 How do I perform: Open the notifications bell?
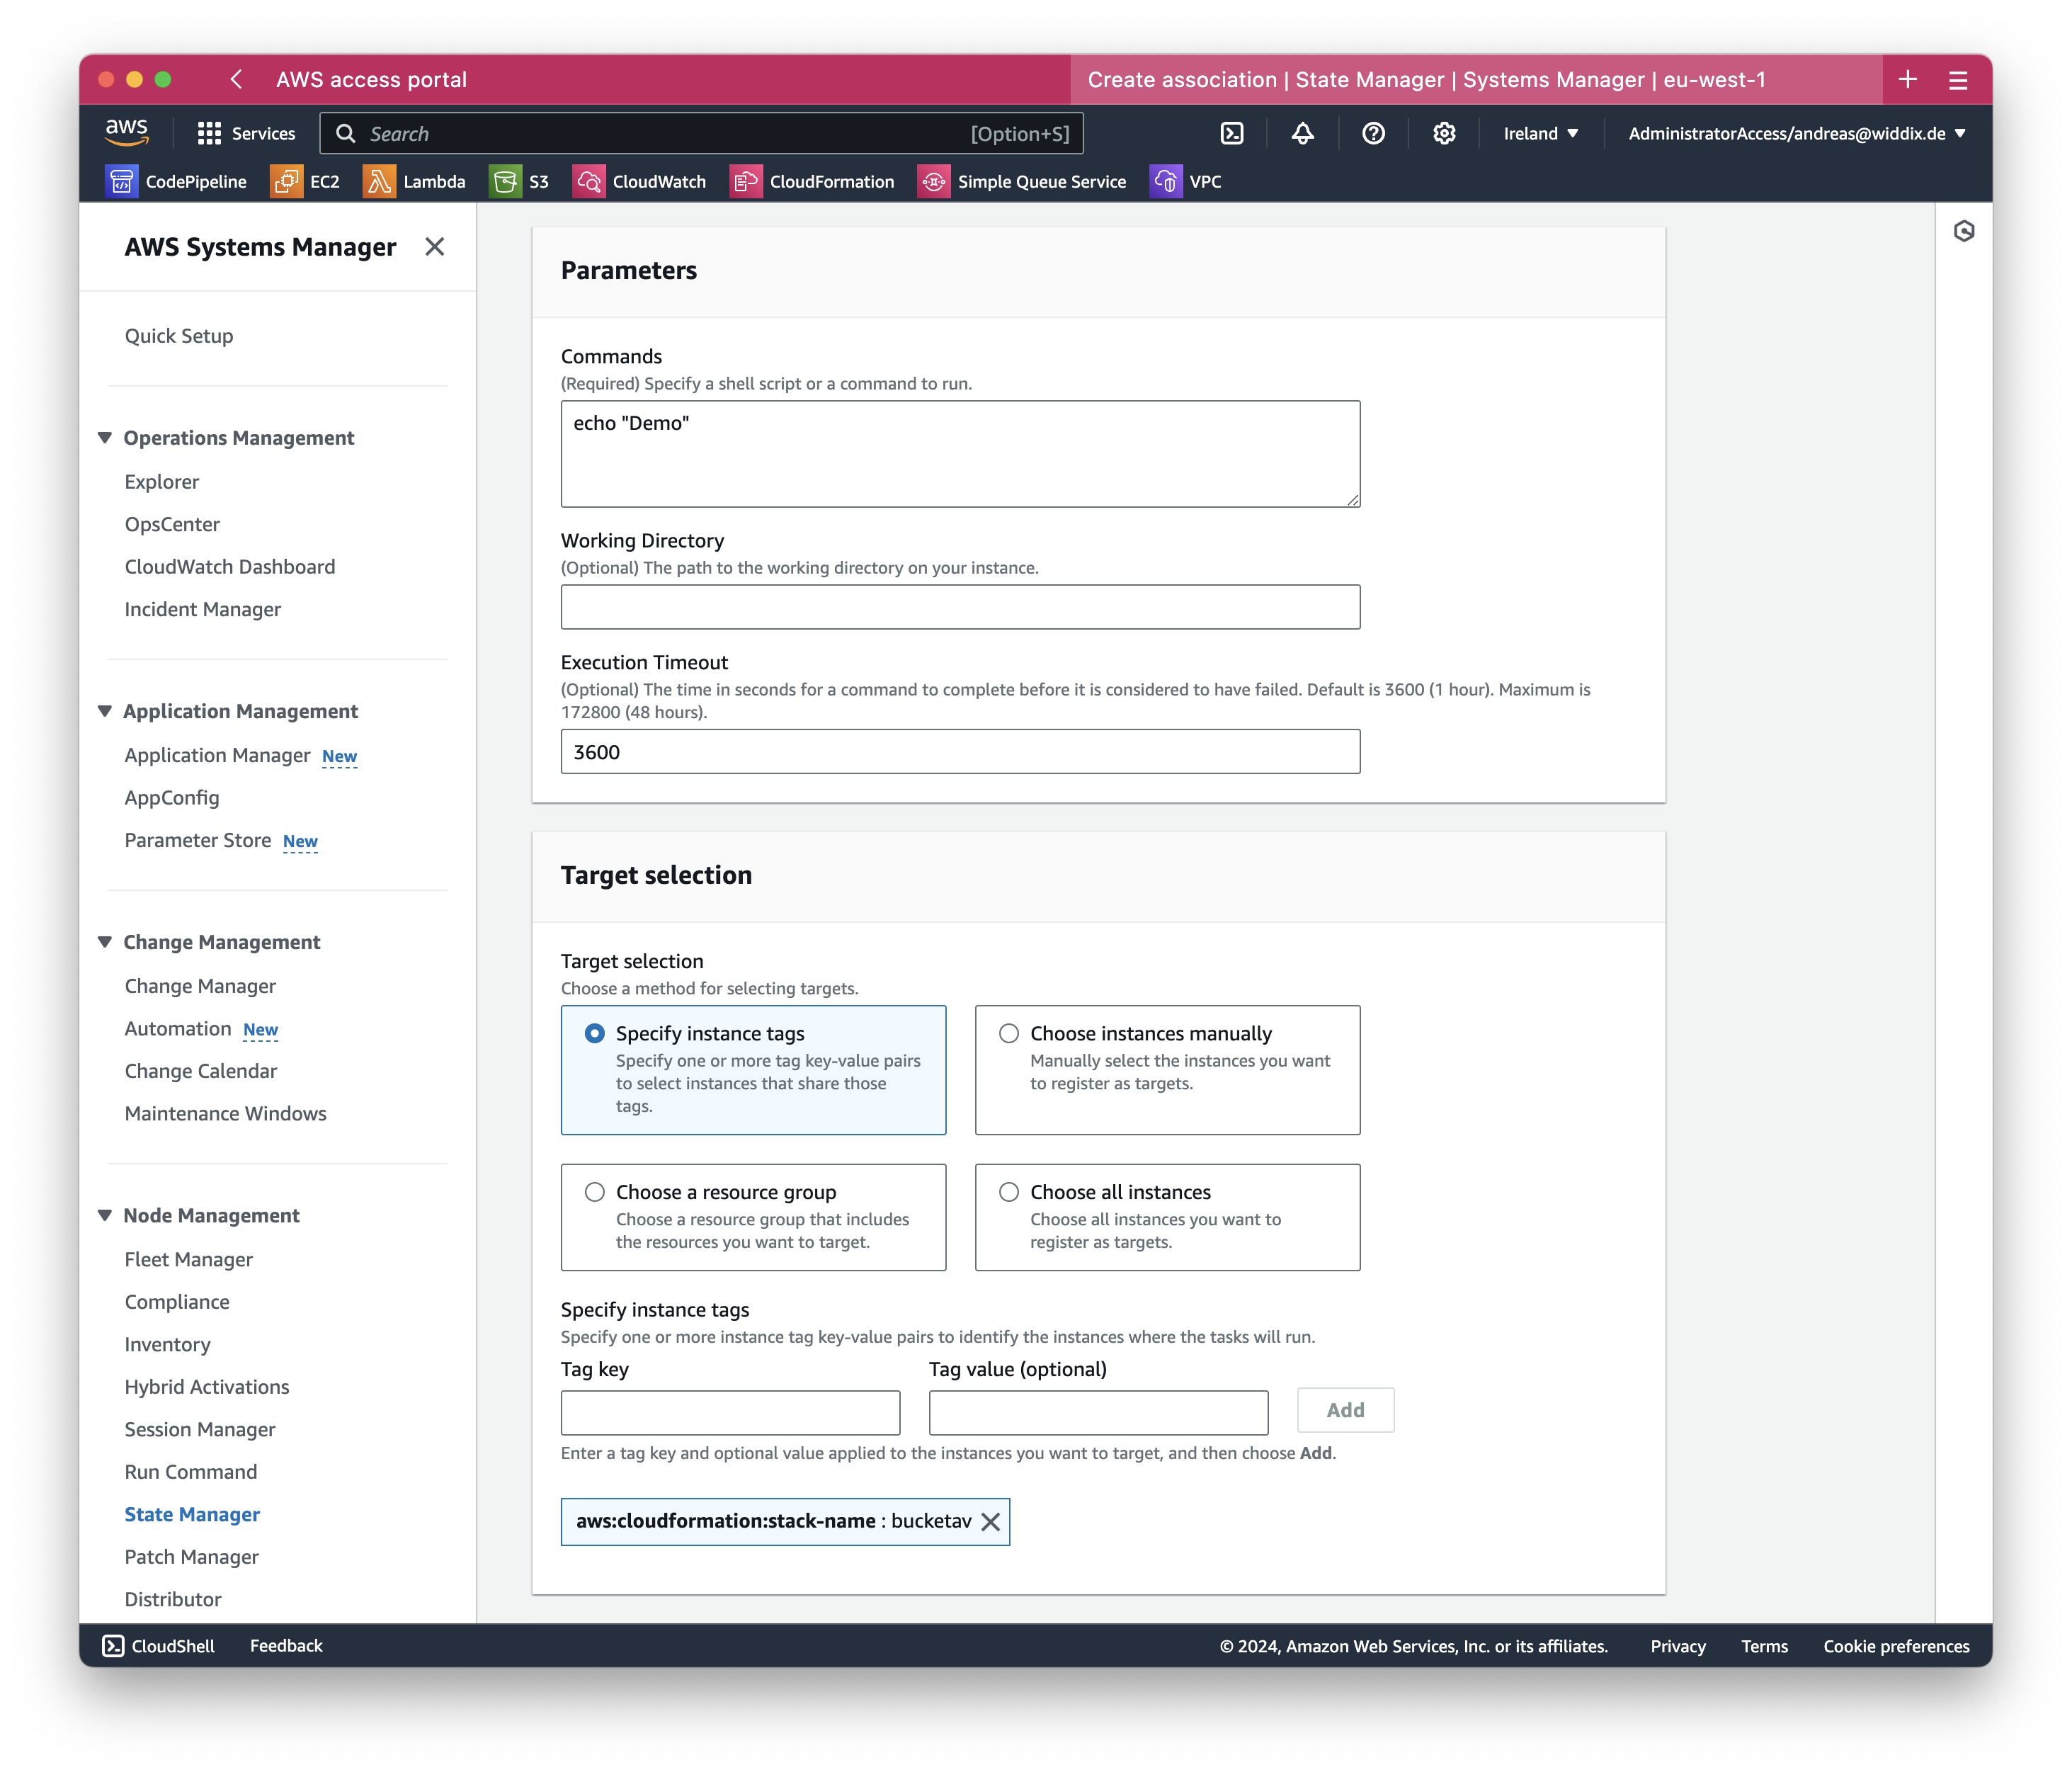click(x=1302, y=133)
